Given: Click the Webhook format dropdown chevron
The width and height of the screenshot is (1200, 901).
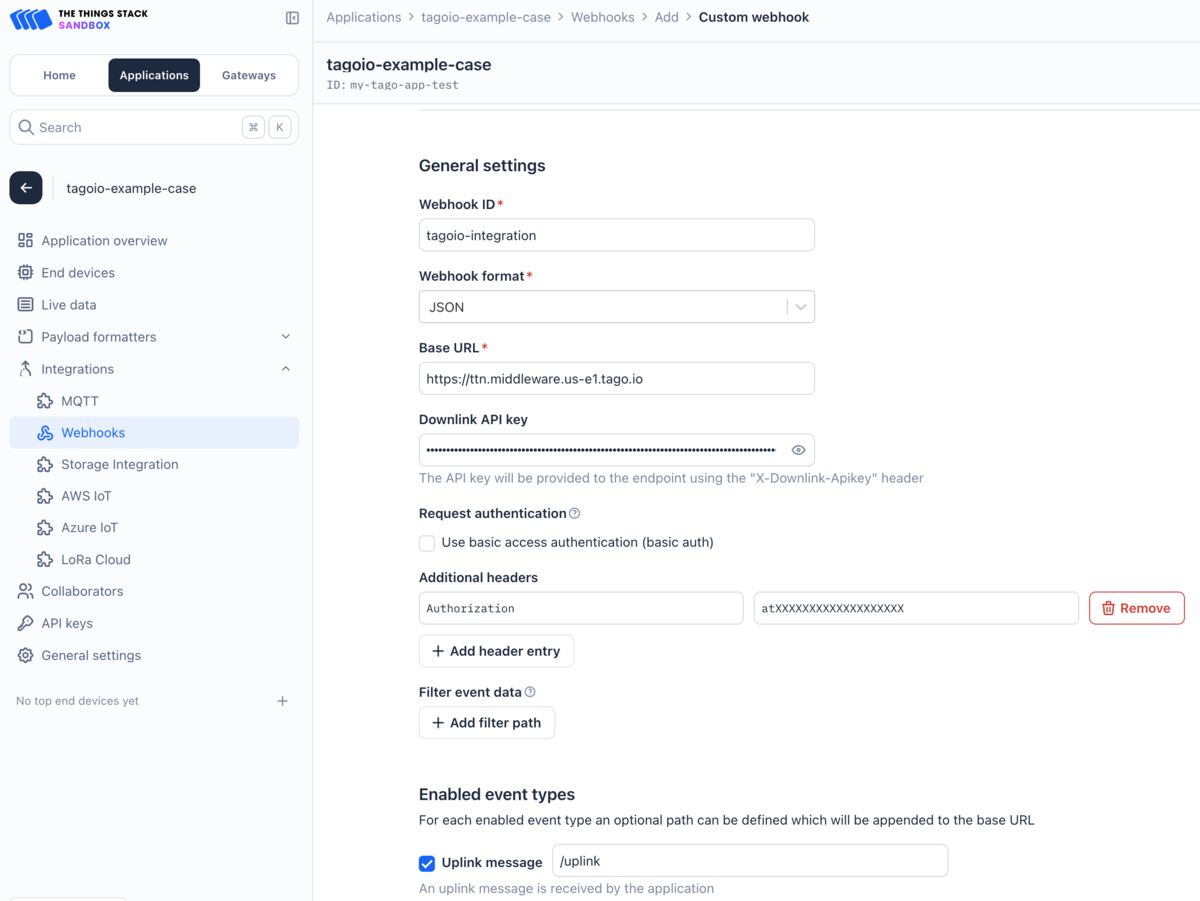Looking at the screenshot, I should pos(801,307).
